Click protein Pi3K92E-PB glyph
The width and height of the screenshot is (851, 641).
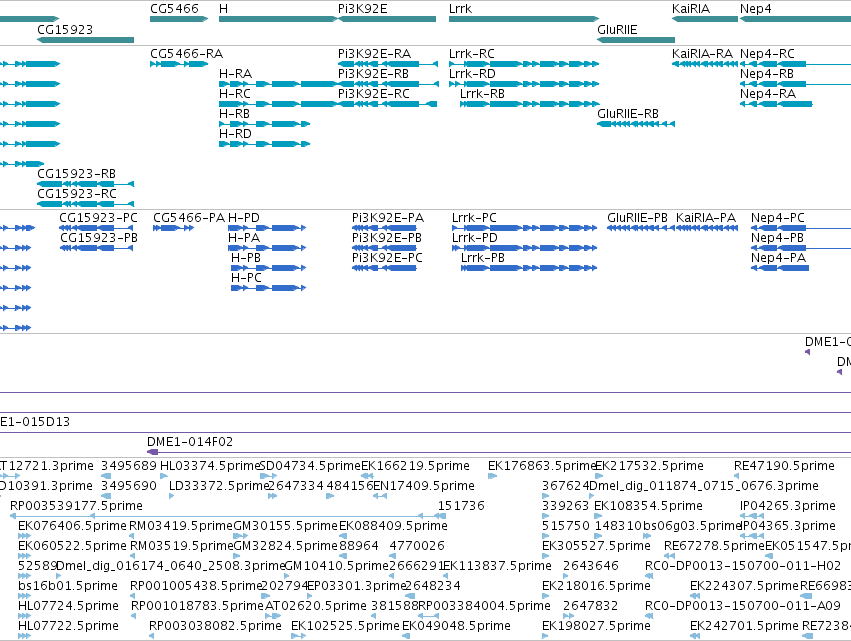pyautogui.click(x=384, y=248)
